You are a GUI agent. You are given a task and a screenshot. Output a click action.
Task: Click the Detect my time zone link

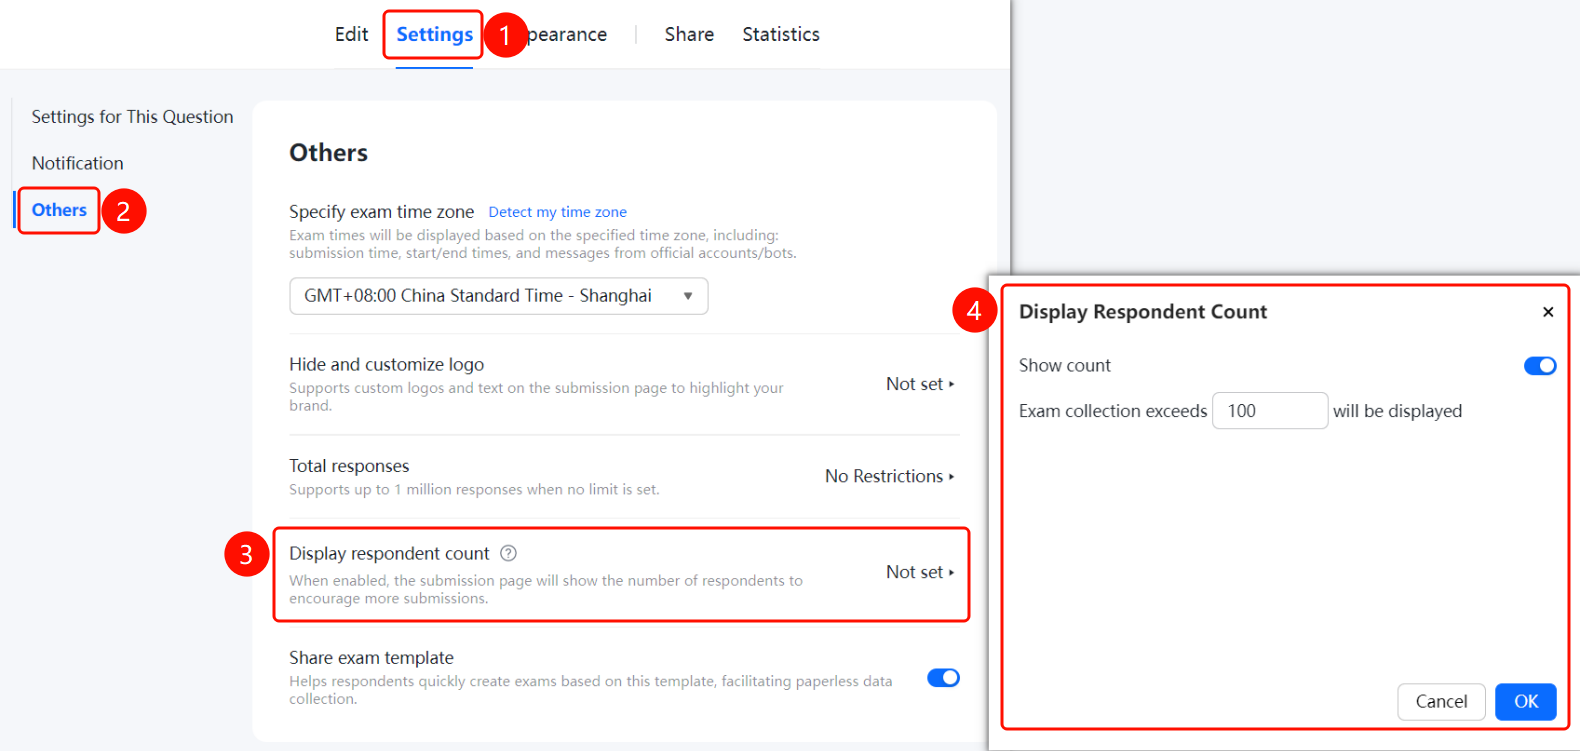tap(557, 212)
